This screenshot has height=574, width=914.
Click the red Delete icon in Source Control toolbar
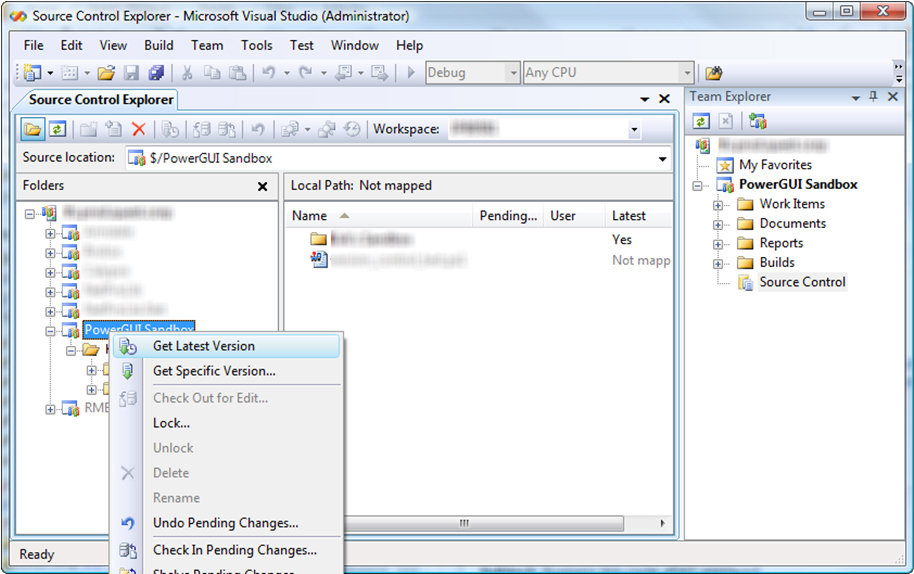click(139, 129)
